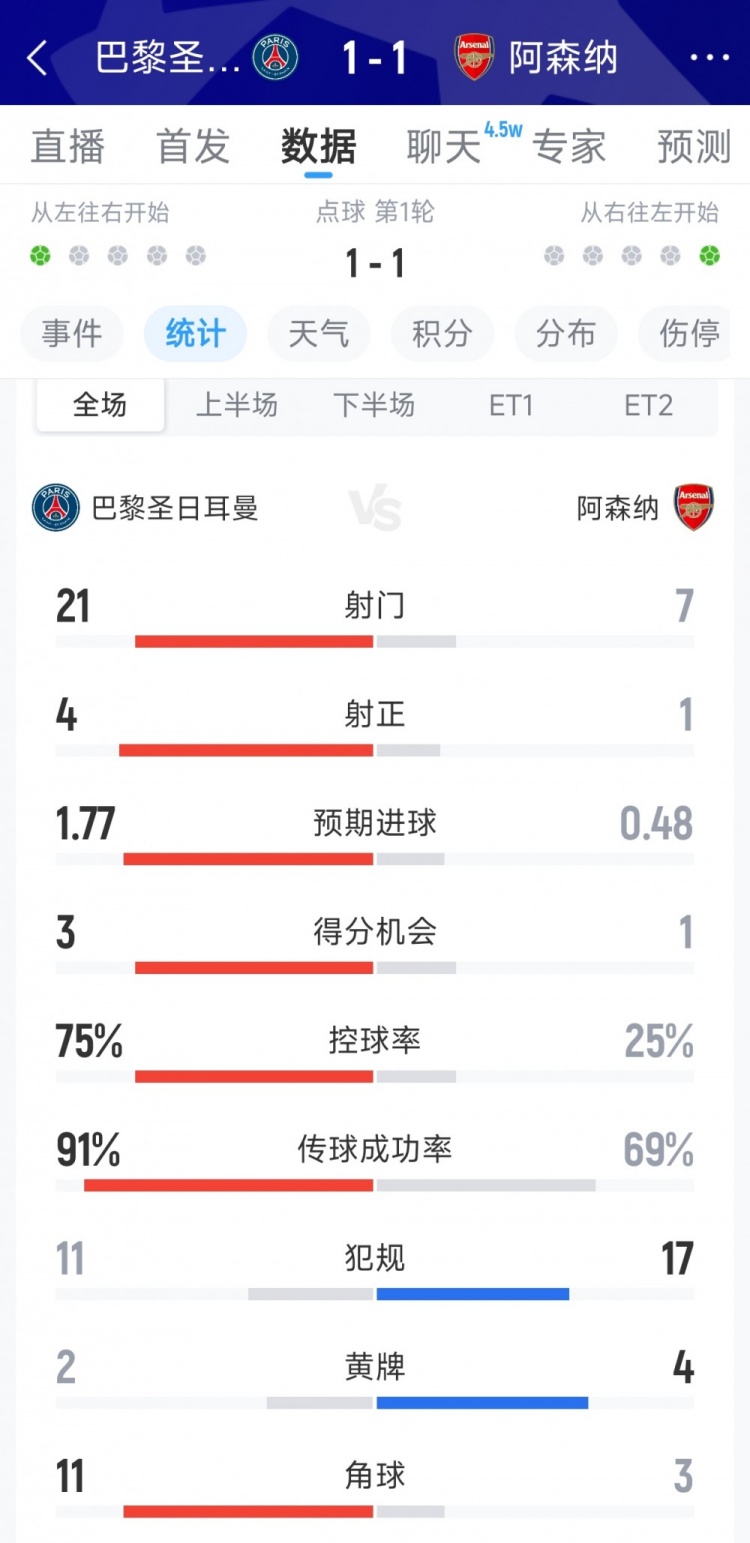Tap the PSG crest in header
The width and height of the screenshot is (750, 1543).
point(275,58)
